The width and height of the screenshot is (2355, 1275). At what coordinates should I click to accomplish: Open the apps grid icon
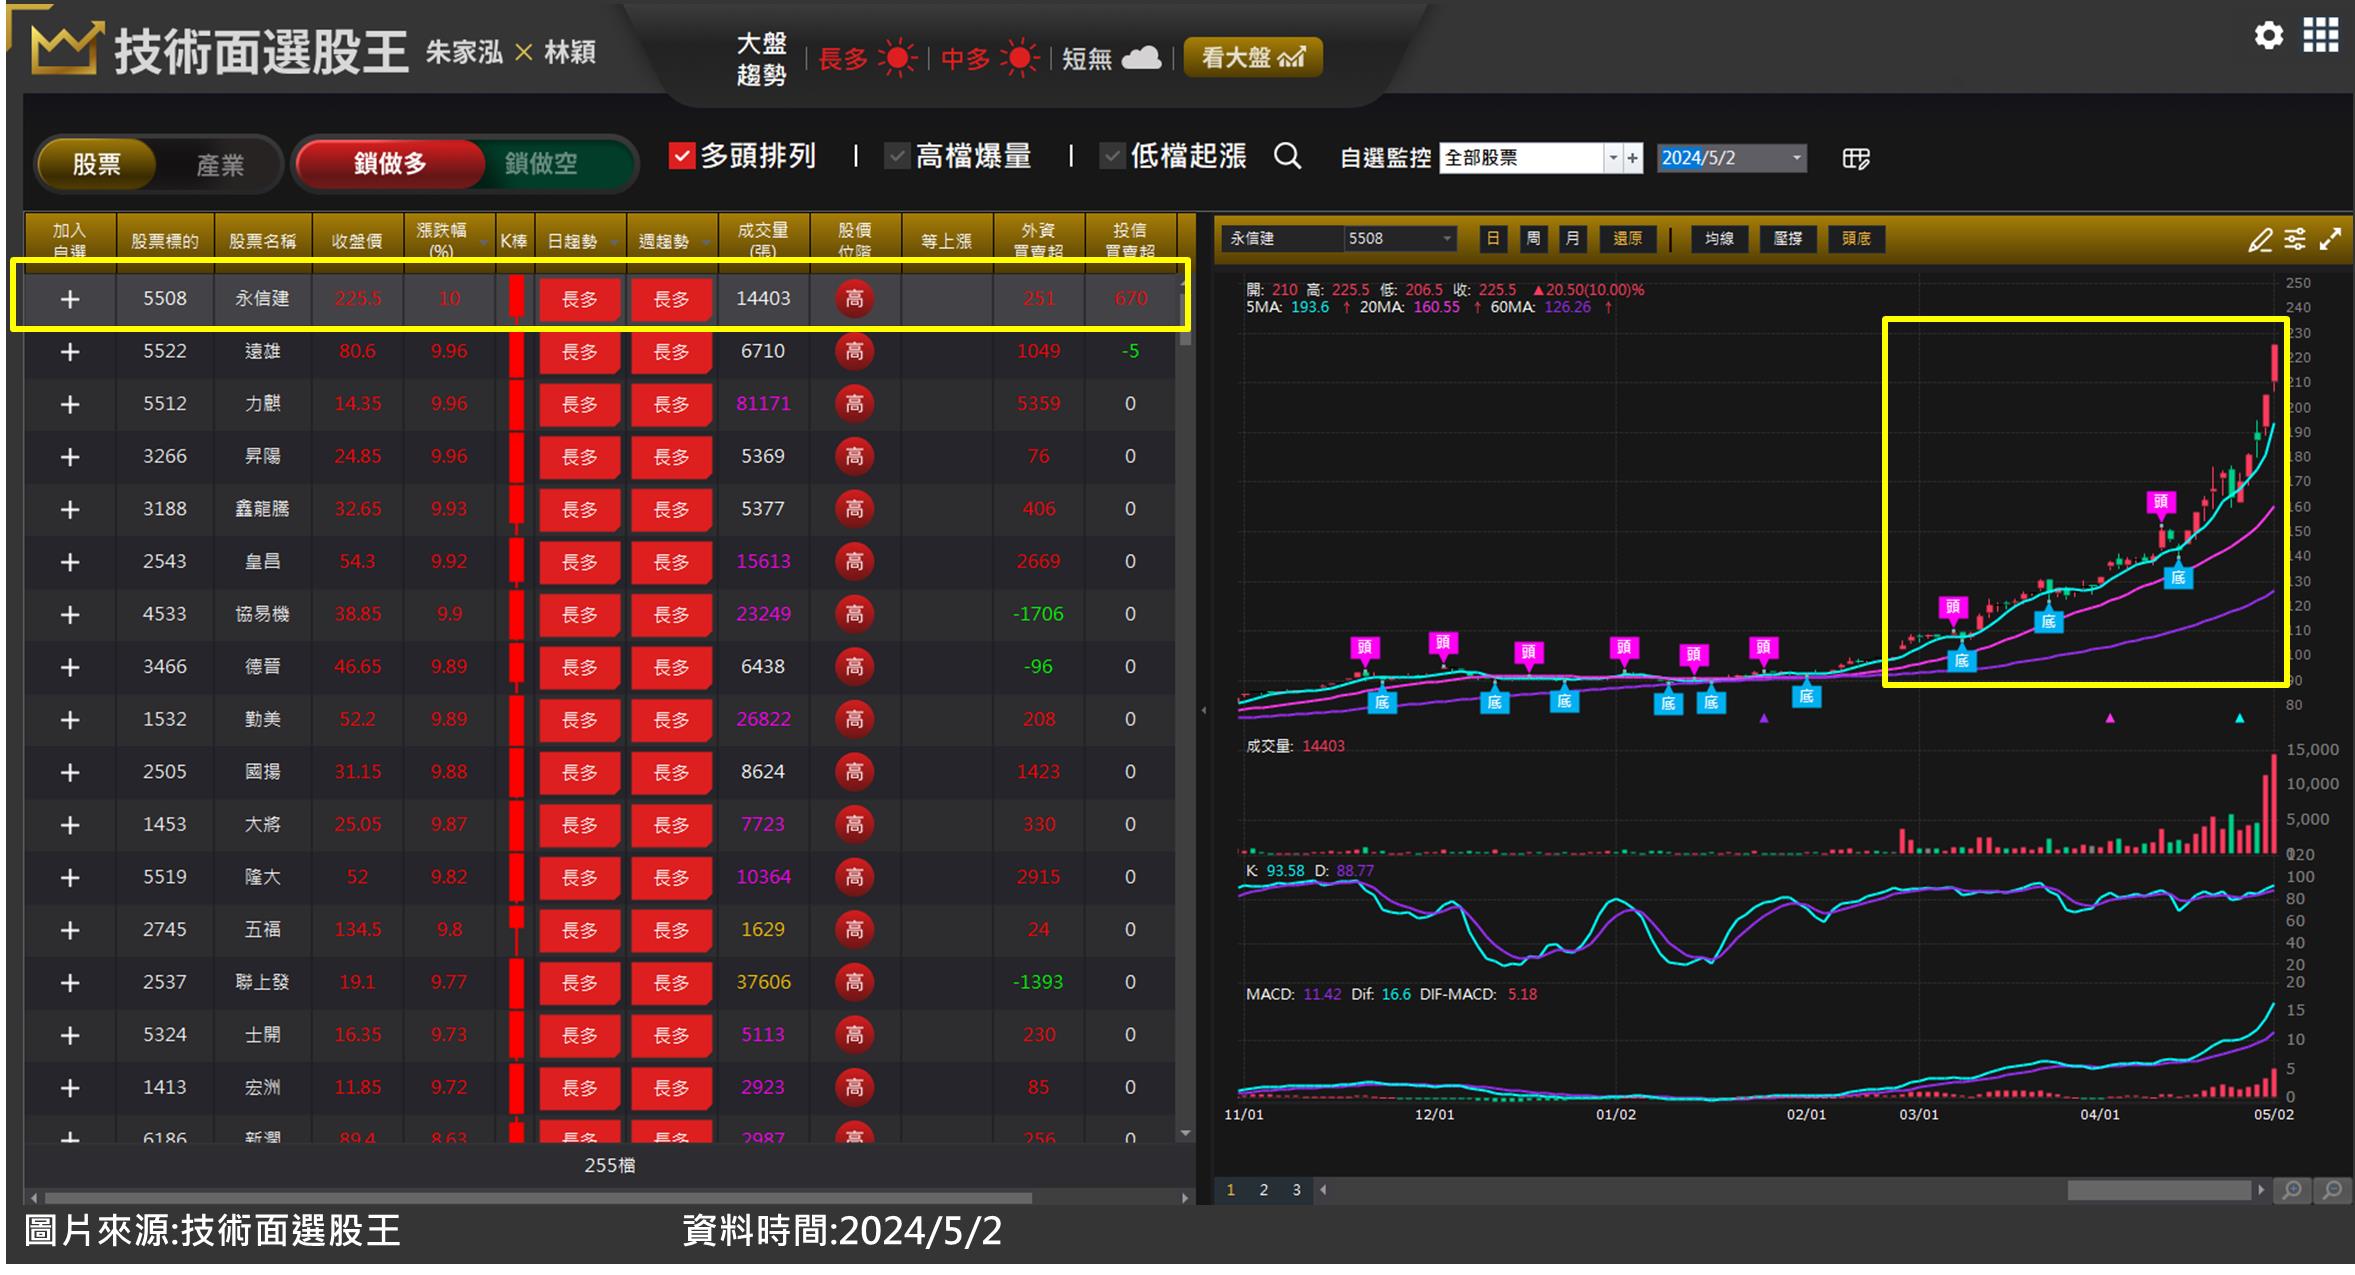[x=2320, y=36]
